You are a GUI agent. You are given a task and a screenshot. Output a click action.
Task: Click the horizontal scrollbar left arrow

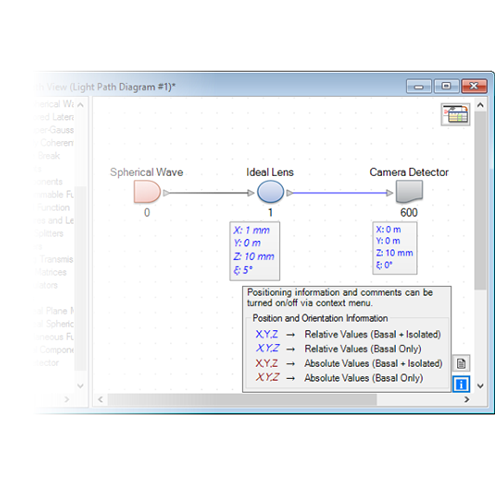[x=100, y=399]
